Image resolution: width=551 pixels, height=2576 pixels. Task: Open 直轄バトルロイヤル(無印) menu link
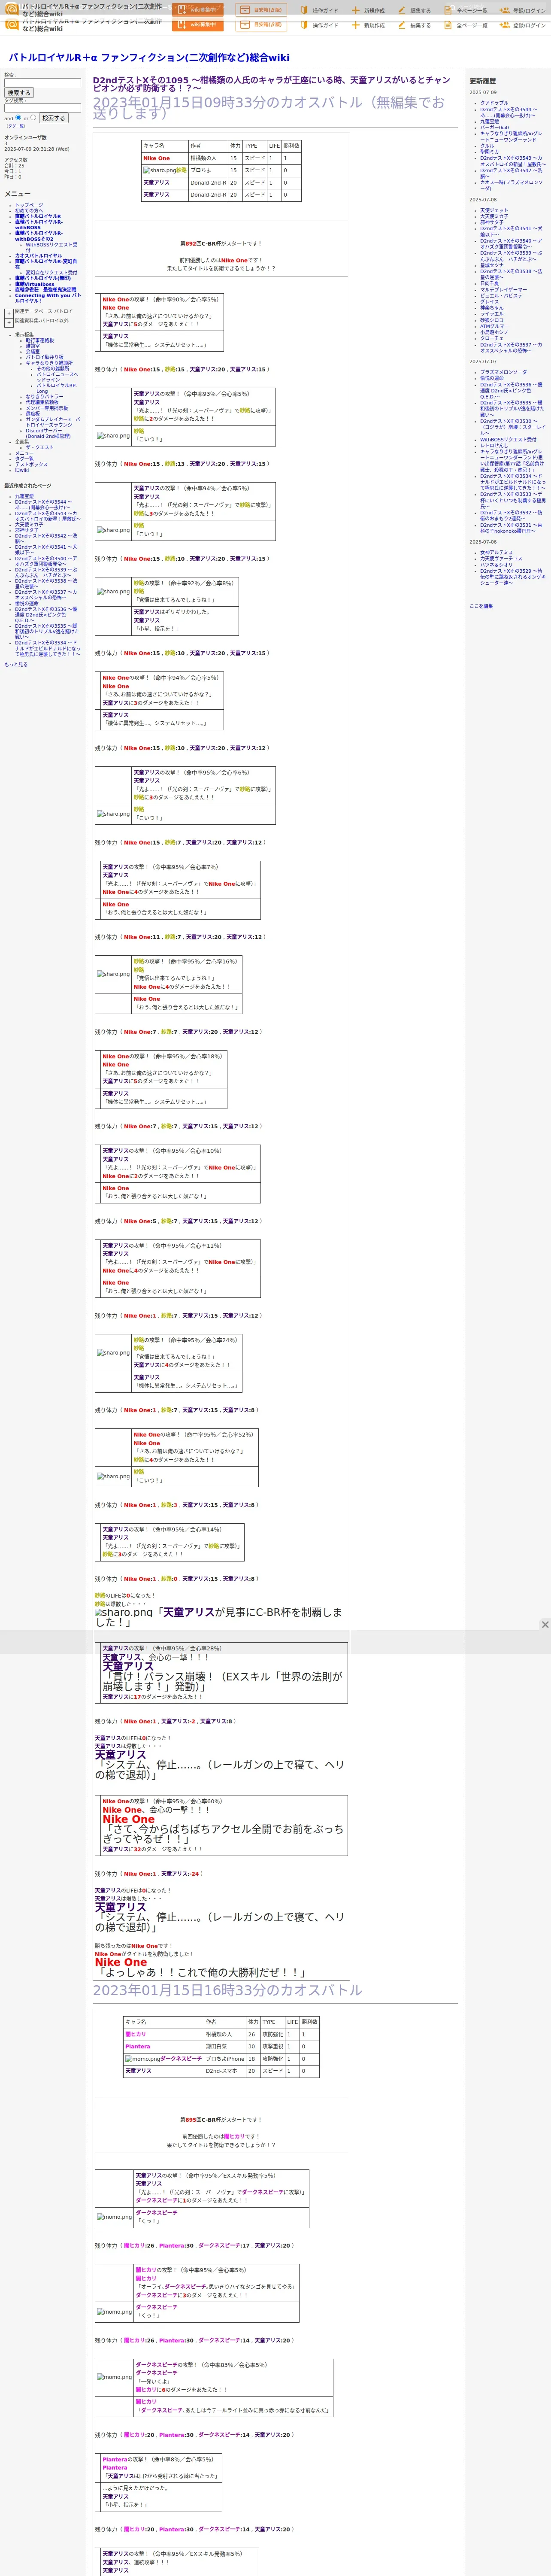tap(43, 278)
